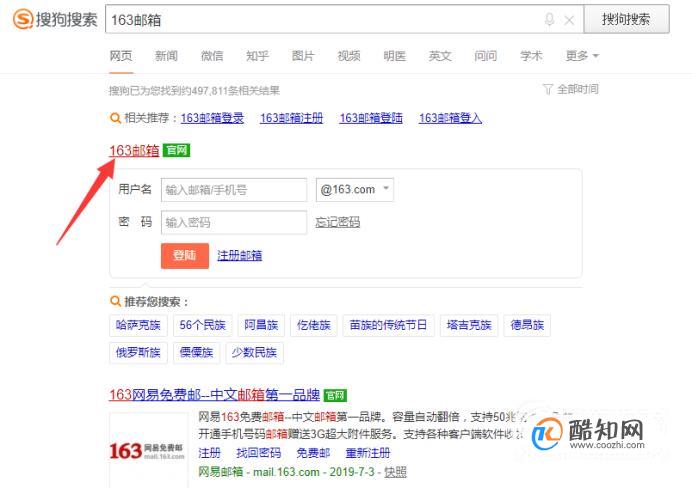Click the 忘记密码 link
The width and height of the screenshot is (692, 488).
coord(338,222)
